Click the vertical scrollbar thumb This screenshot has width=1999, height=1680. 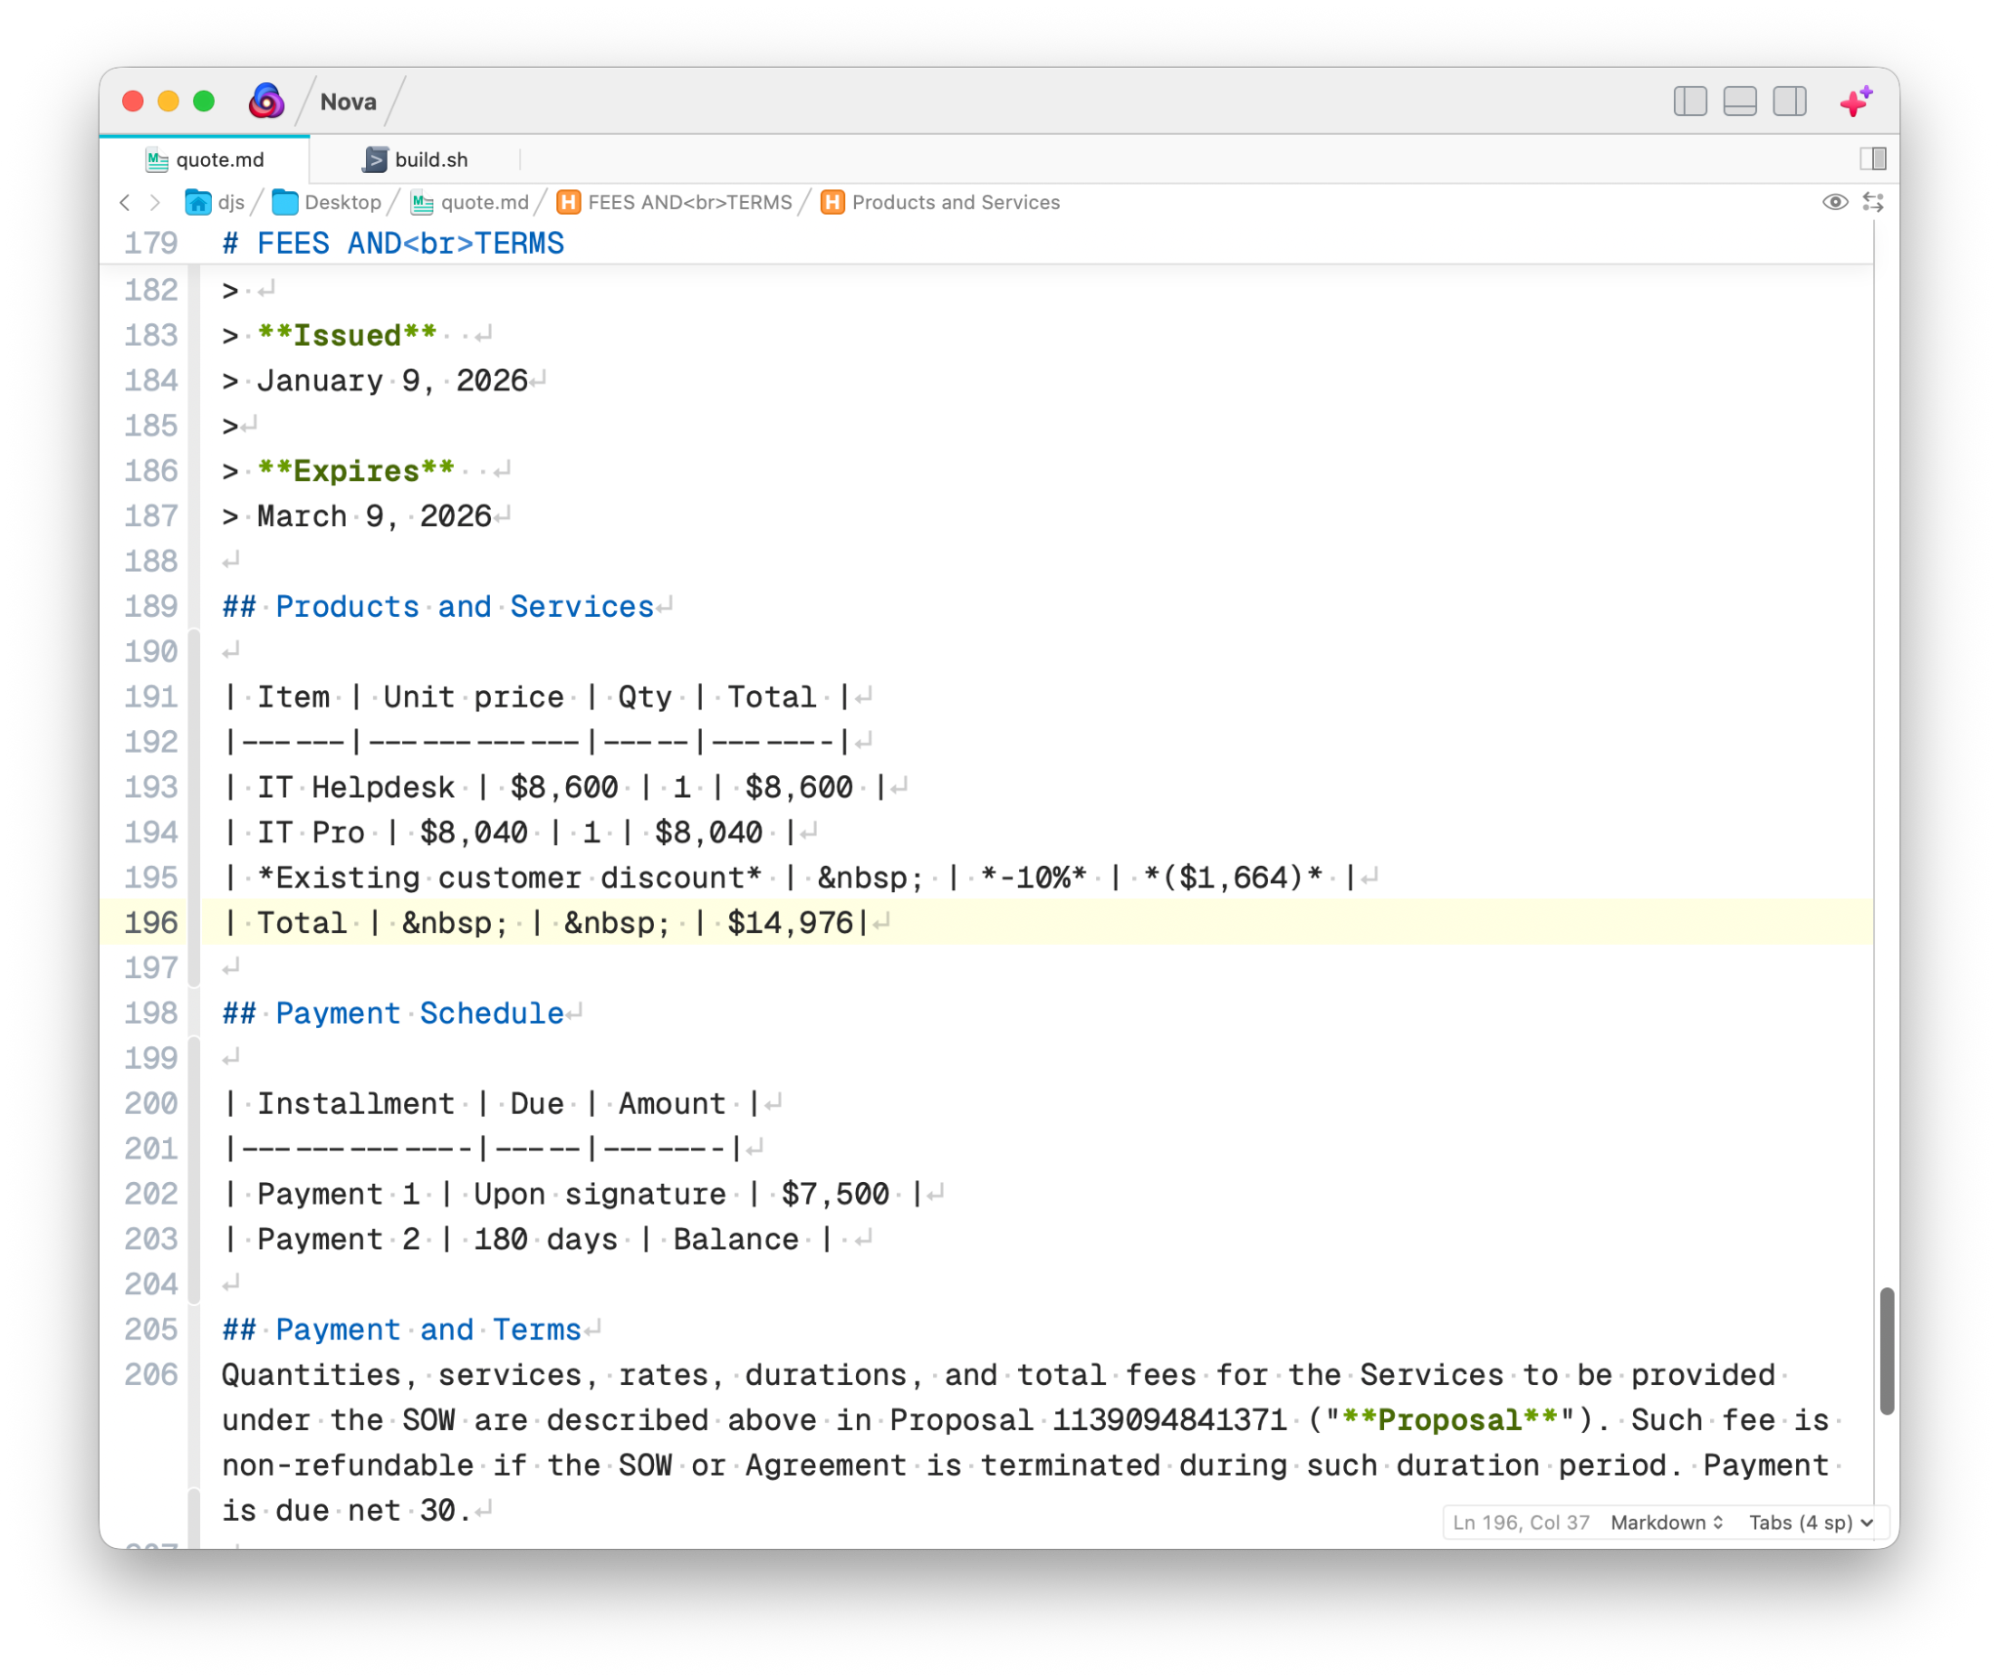[x=1886, y=1350]
